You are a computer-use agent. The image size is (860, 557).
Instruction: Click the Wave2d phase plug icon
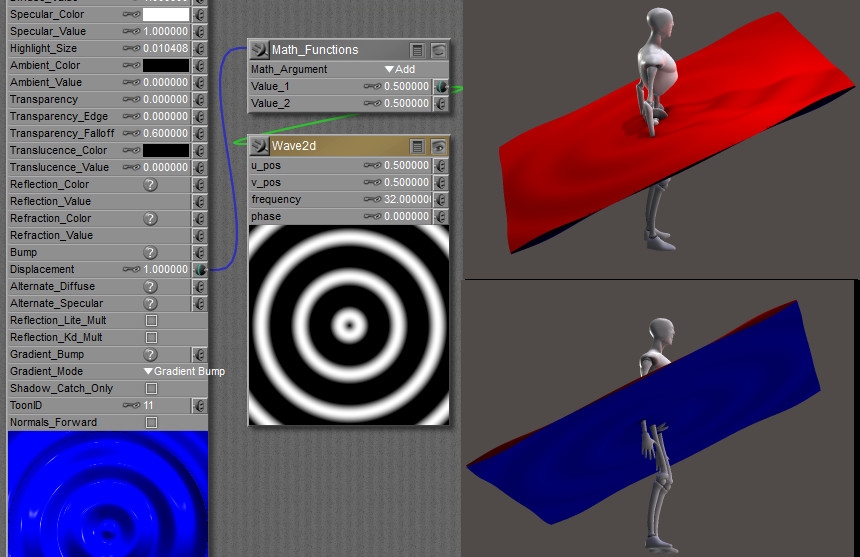pos(441,216)
